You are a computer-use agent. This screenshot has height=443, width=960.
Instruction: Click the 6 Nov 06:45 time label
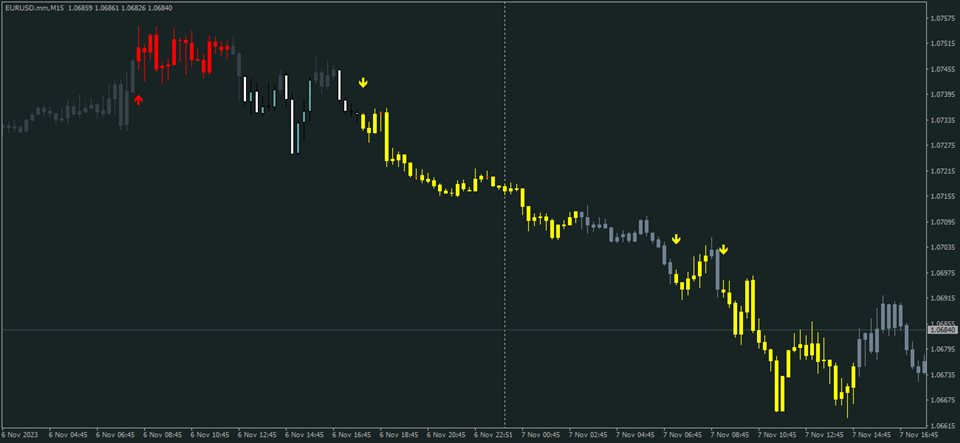click(115, 435)
